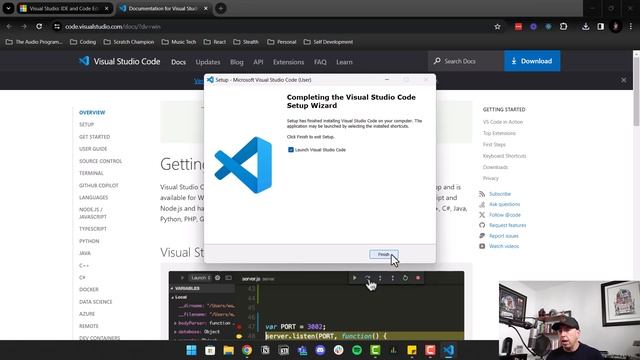
Task: Click the blue Download button
Action: coord(532,61)
